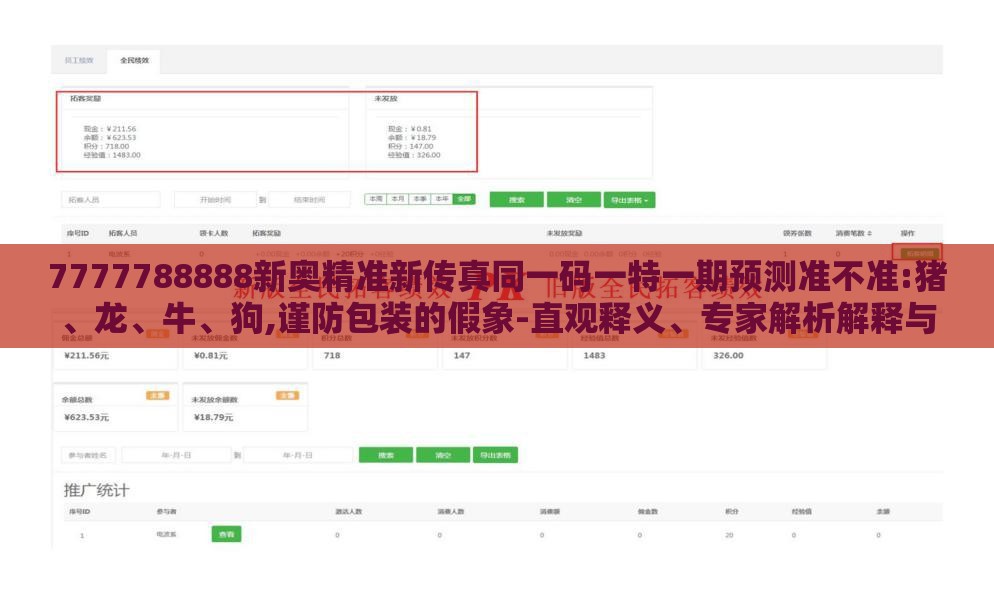Select the 积分：718.00 line
Screen dimensions: 994x592
click(106, 146)
